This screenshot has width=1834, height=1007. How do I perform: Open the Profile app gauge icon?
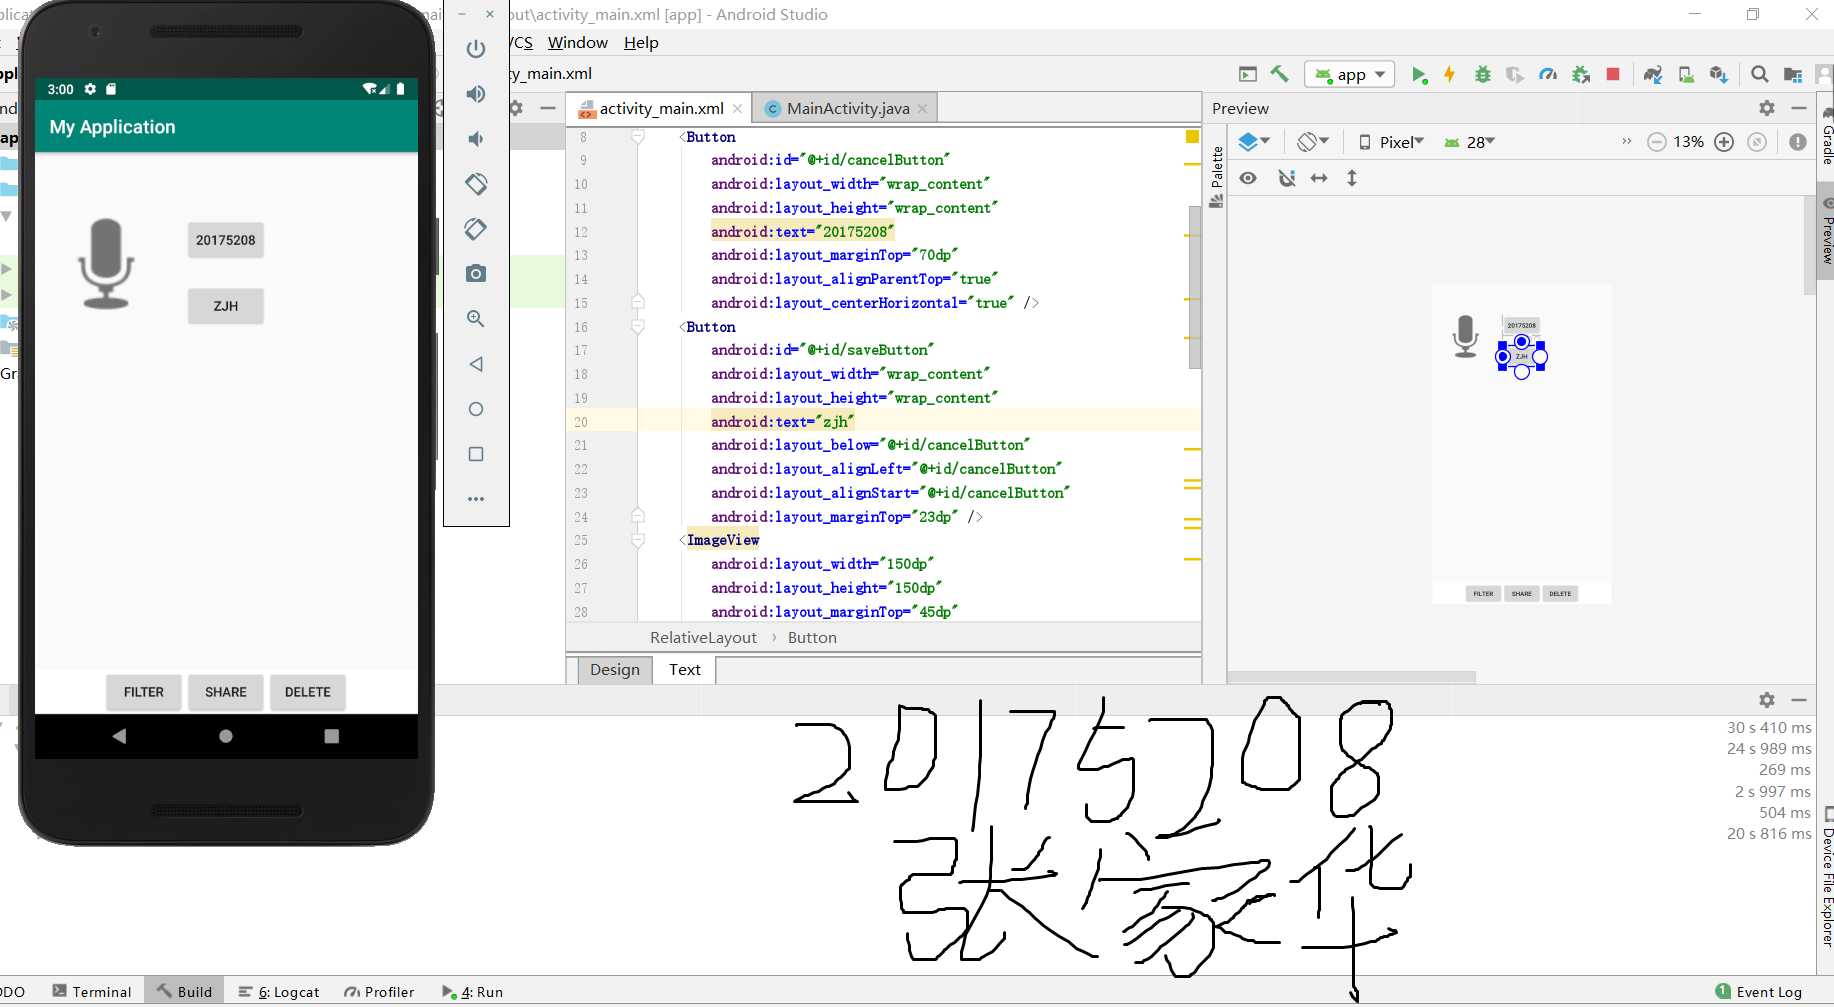[1548, 74]
